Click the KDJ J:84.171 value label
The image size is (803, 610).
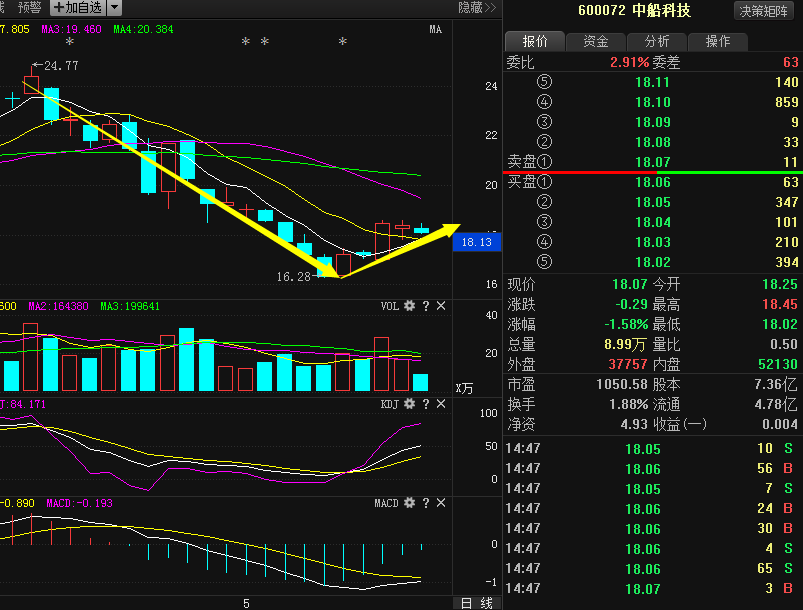coord(23,404)
